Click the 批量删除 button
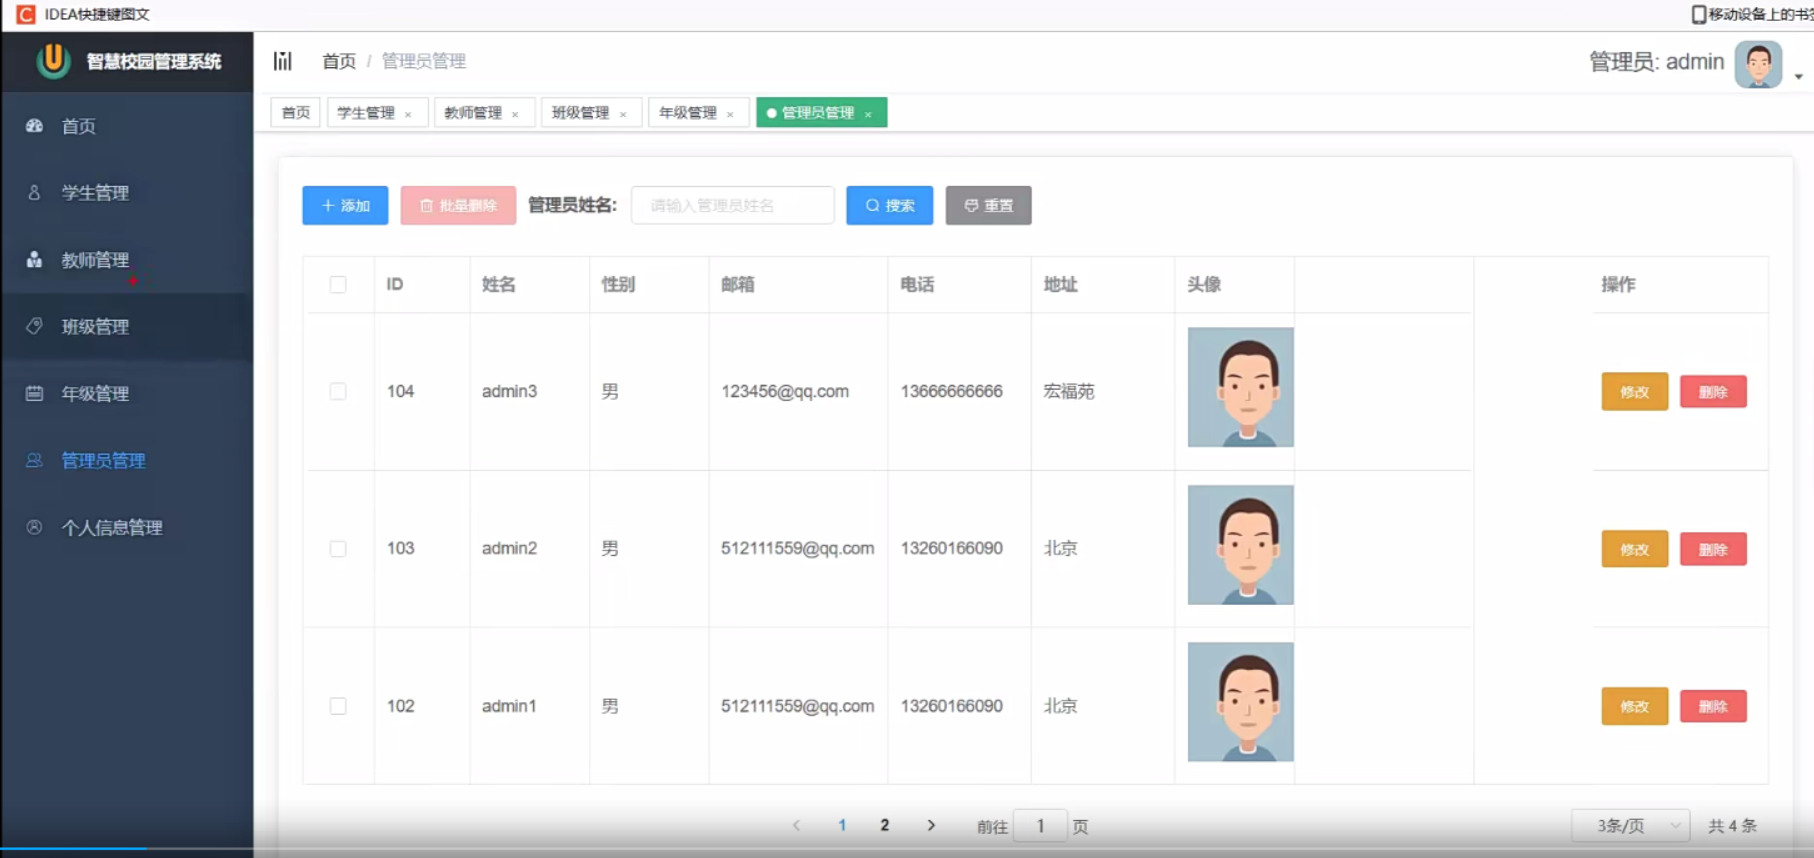 click(458, 205)
